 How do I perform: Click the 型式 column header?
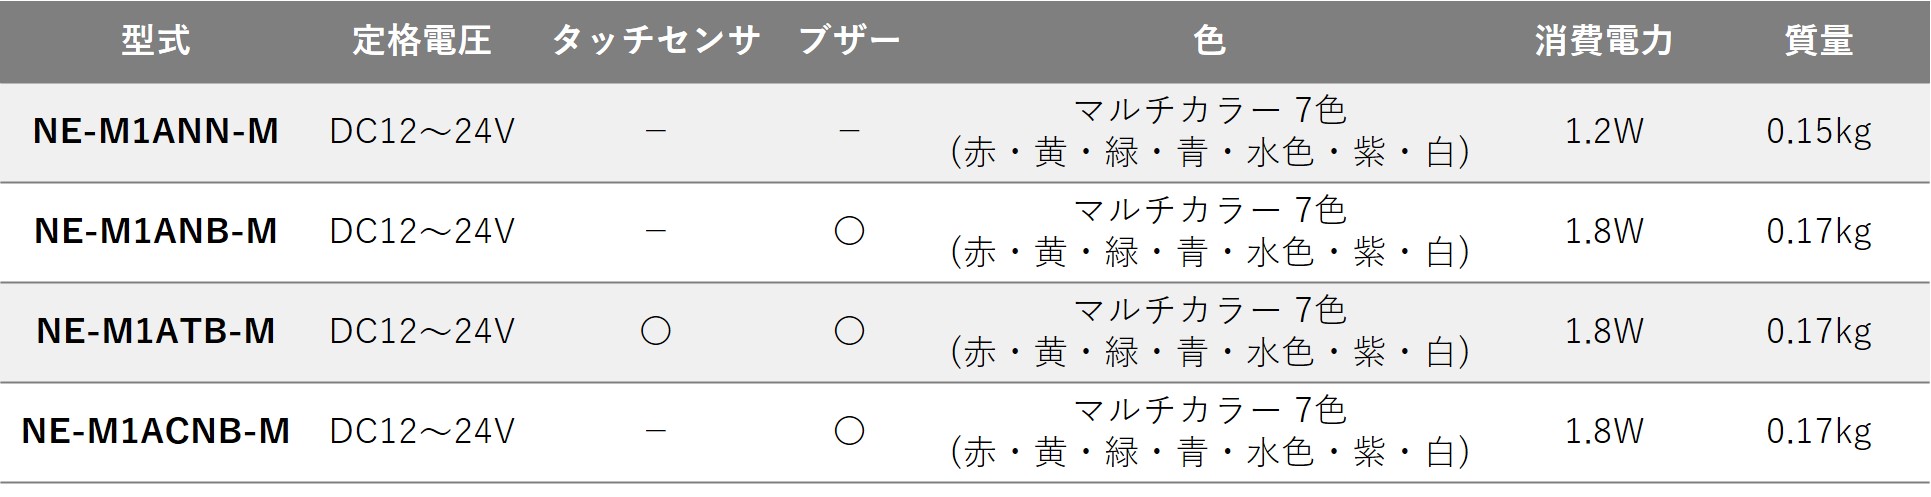pyautogui.click(x=155, y=41)
